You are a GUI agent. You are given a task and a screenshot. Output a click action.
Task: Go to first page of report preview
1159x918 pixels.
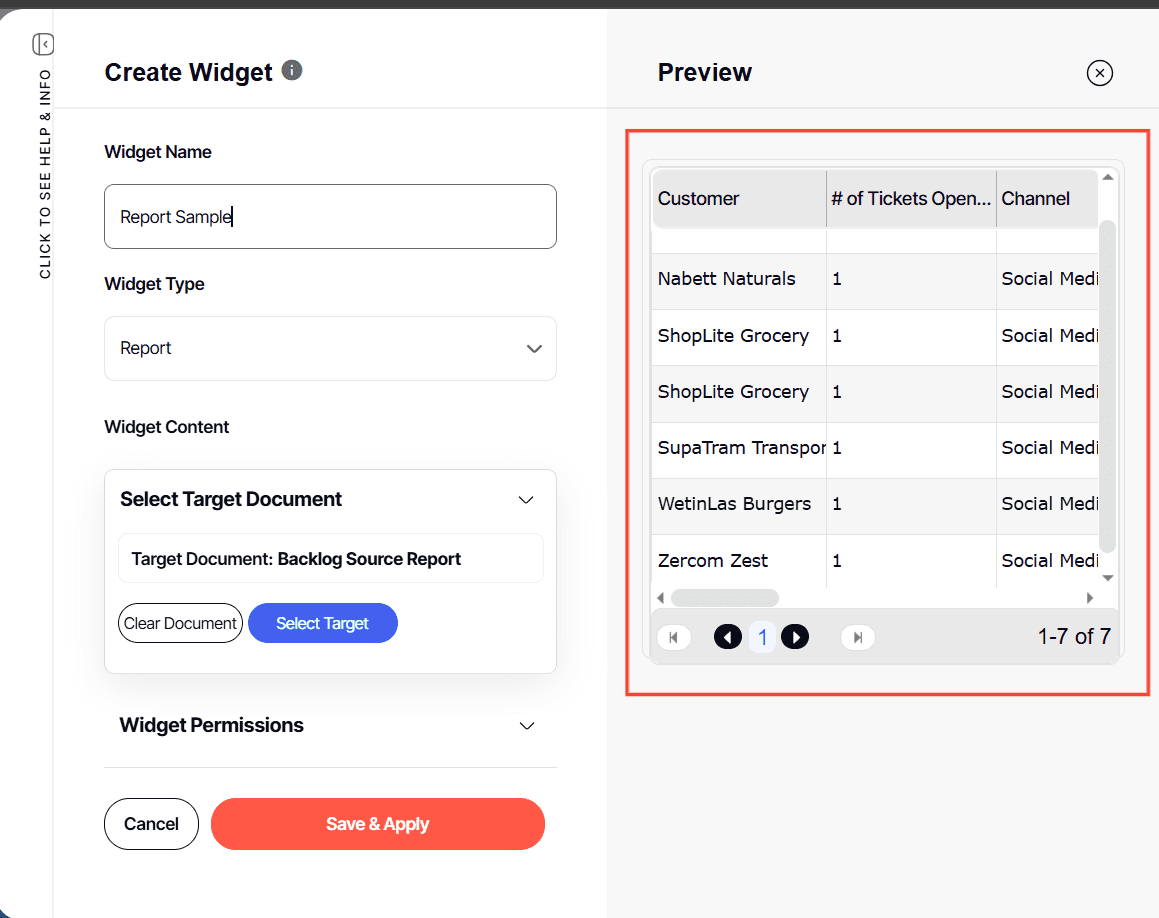tap(673, 637)
